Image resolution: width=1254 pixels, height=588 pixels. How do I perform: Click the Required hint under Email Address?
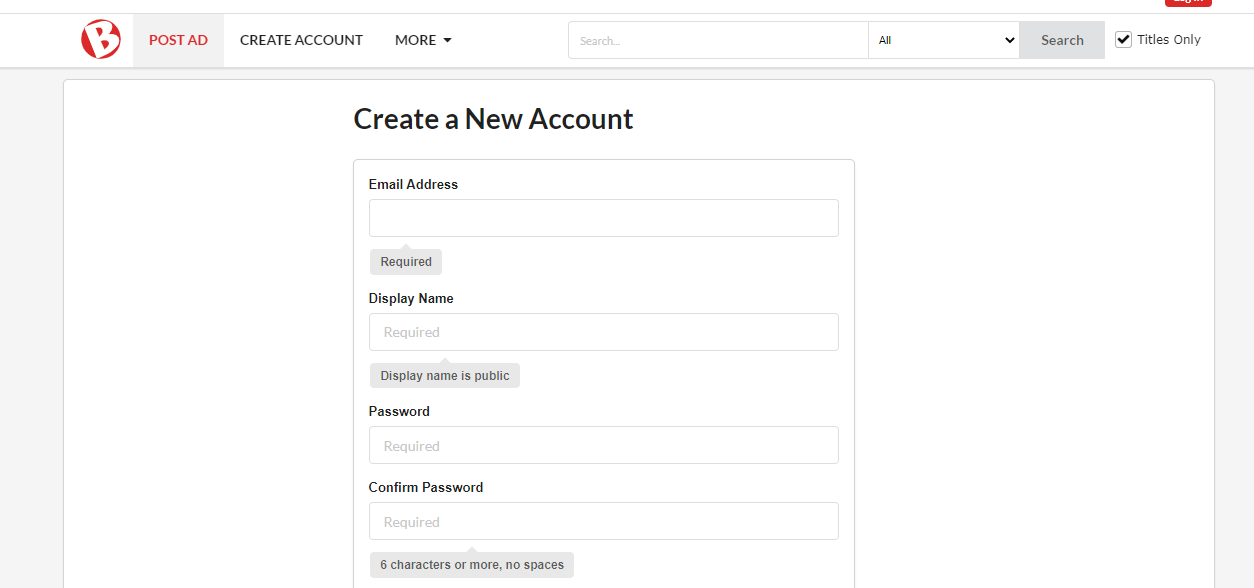pos(405,262)
